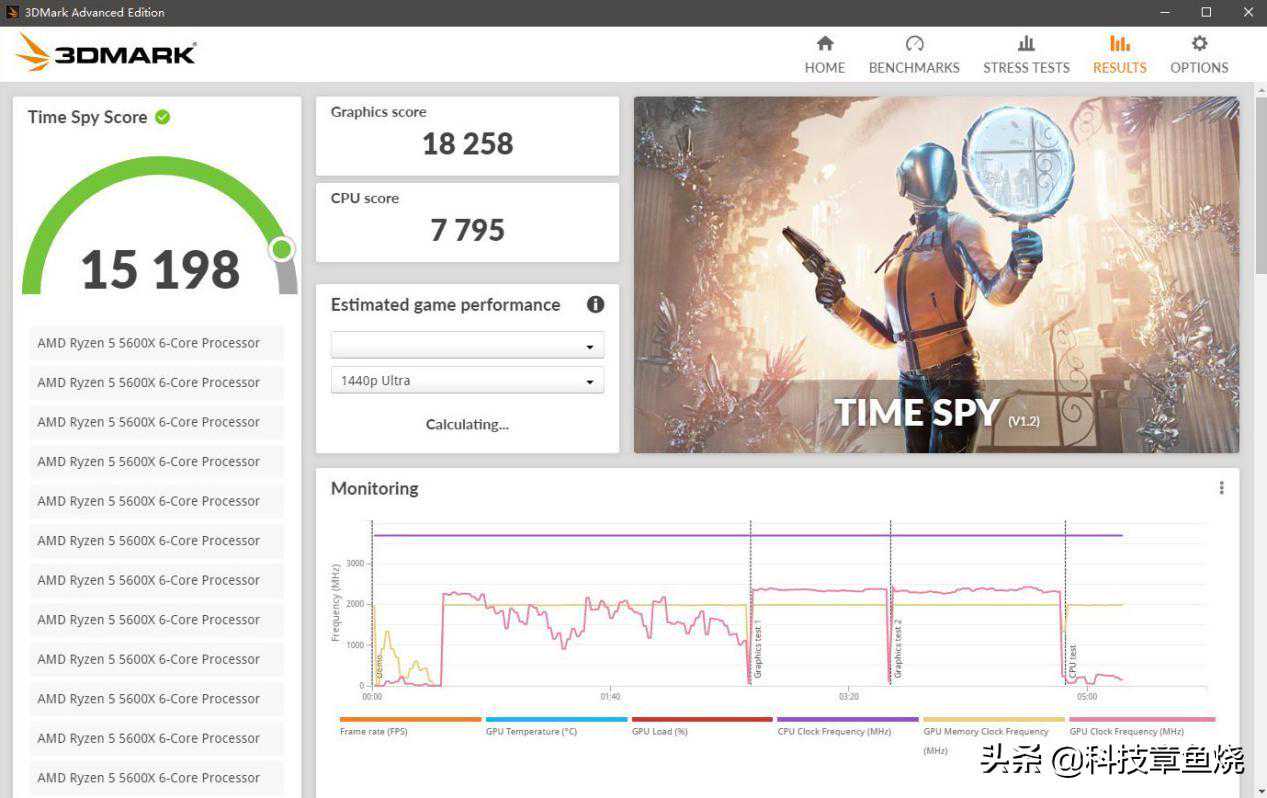The image size is (1267, 798).
Task: Click the last AMD Ryzen 5 5600X entry
Action: [x=156, y=778]
